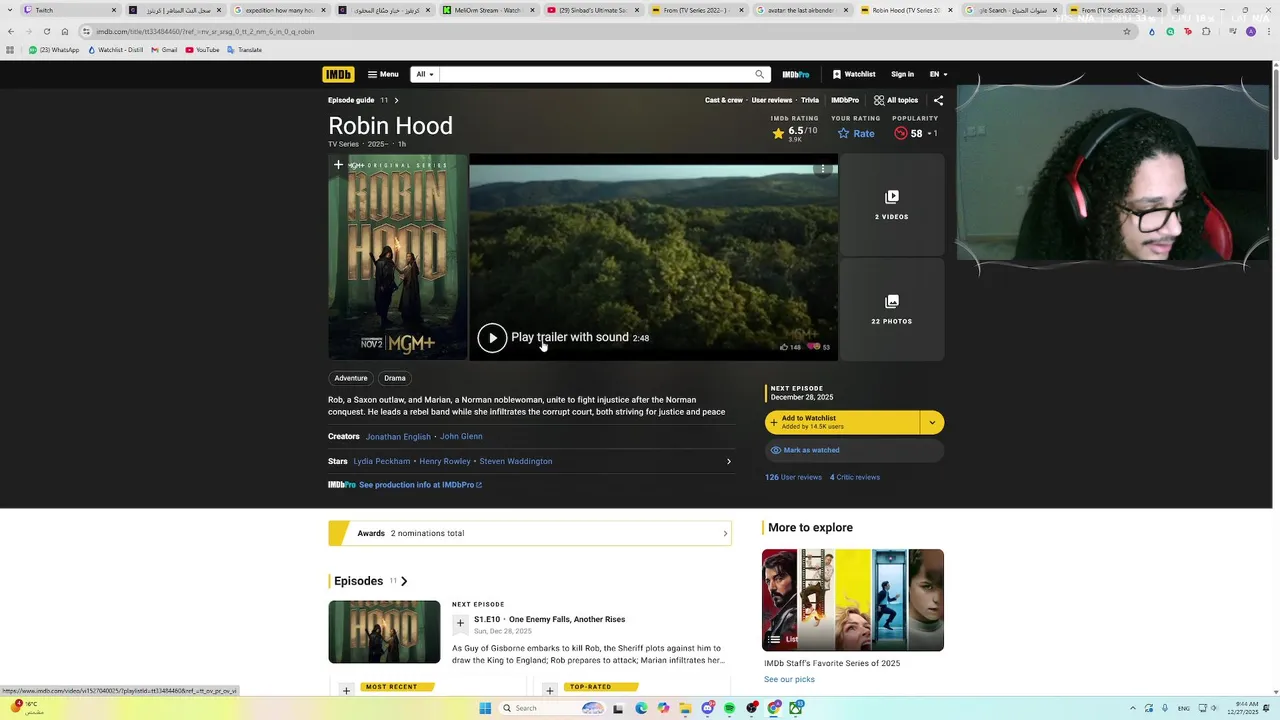This screenshot has width=1280, height=720.
Task: Open the Xbox app from the taskbar
Action: click(796, 708)
